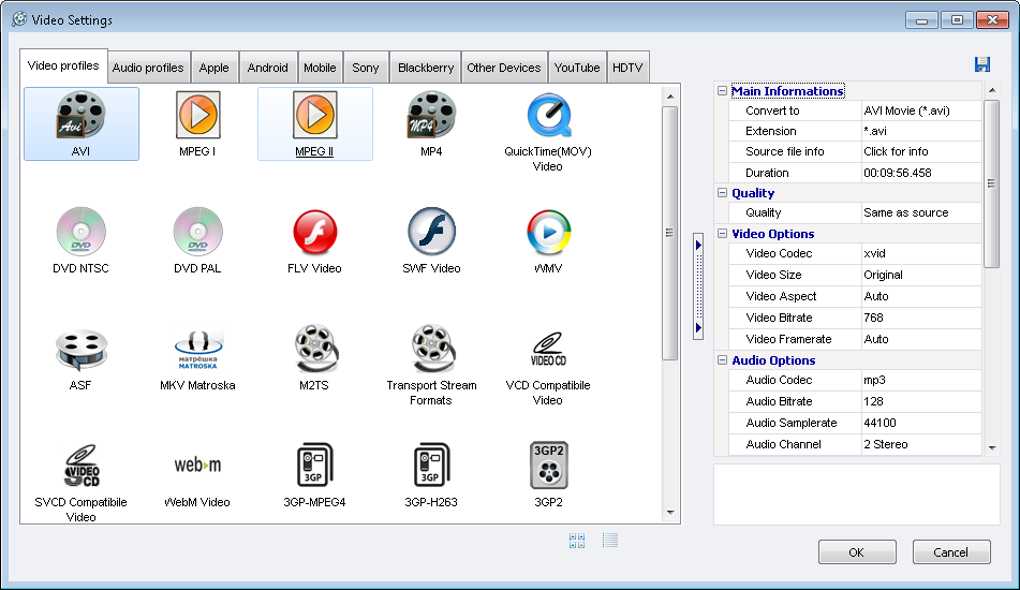This screenshot has width=1020, height=590.
Task: Click the profile list scroll up arrow
Action: tap(671, 97)
